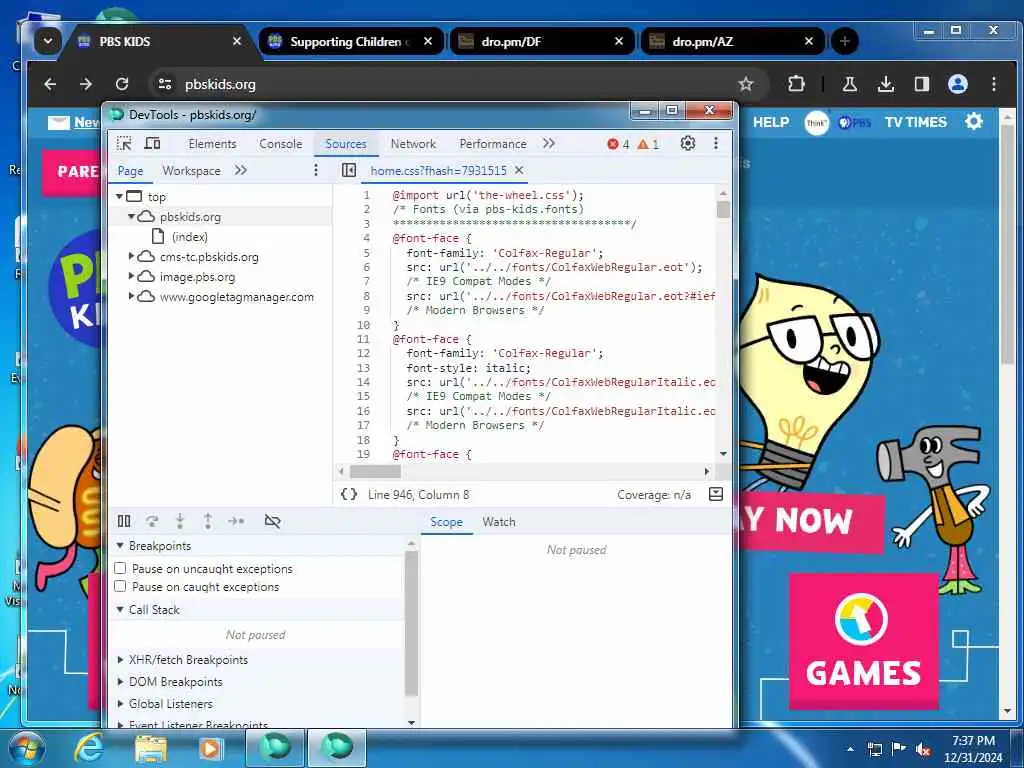Switch to the Console panel

coord(281,144)
